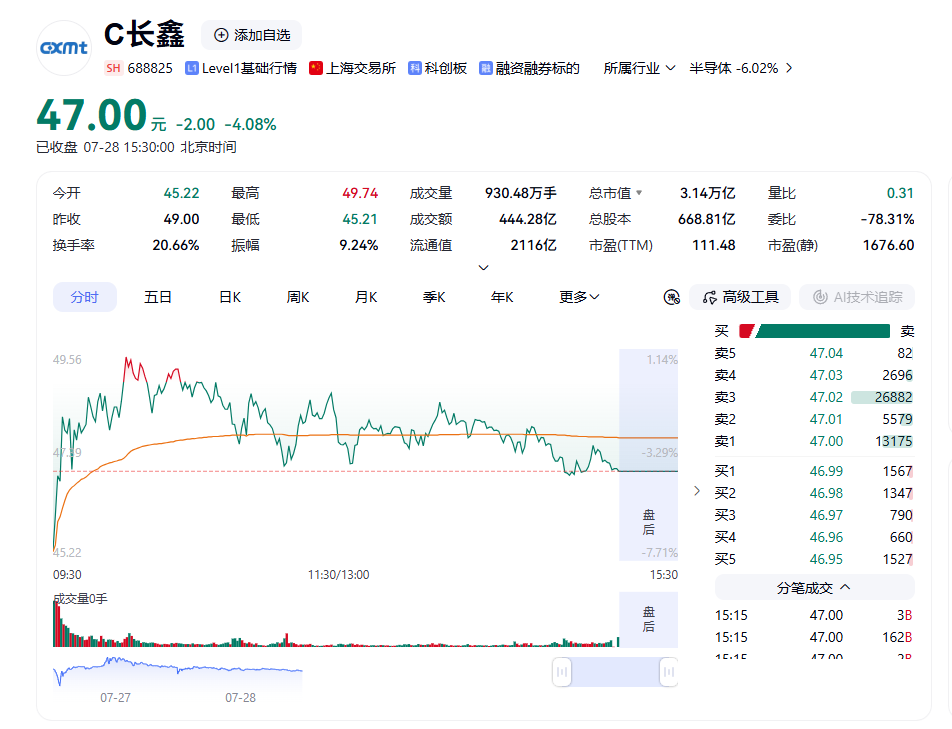Click the 市盈(TTM) value 111.48
Viewport: 952px width, 729px height.
[x=713, y=245]
